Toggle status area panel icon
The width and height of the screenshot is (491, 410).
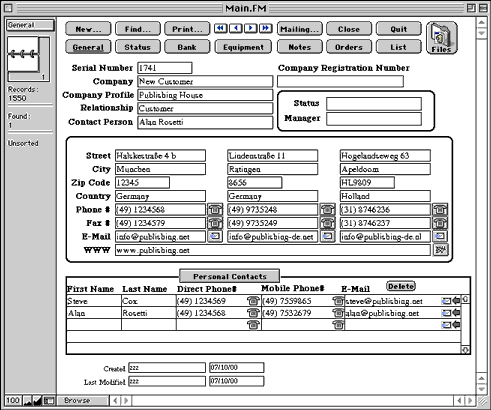[49, 400]
